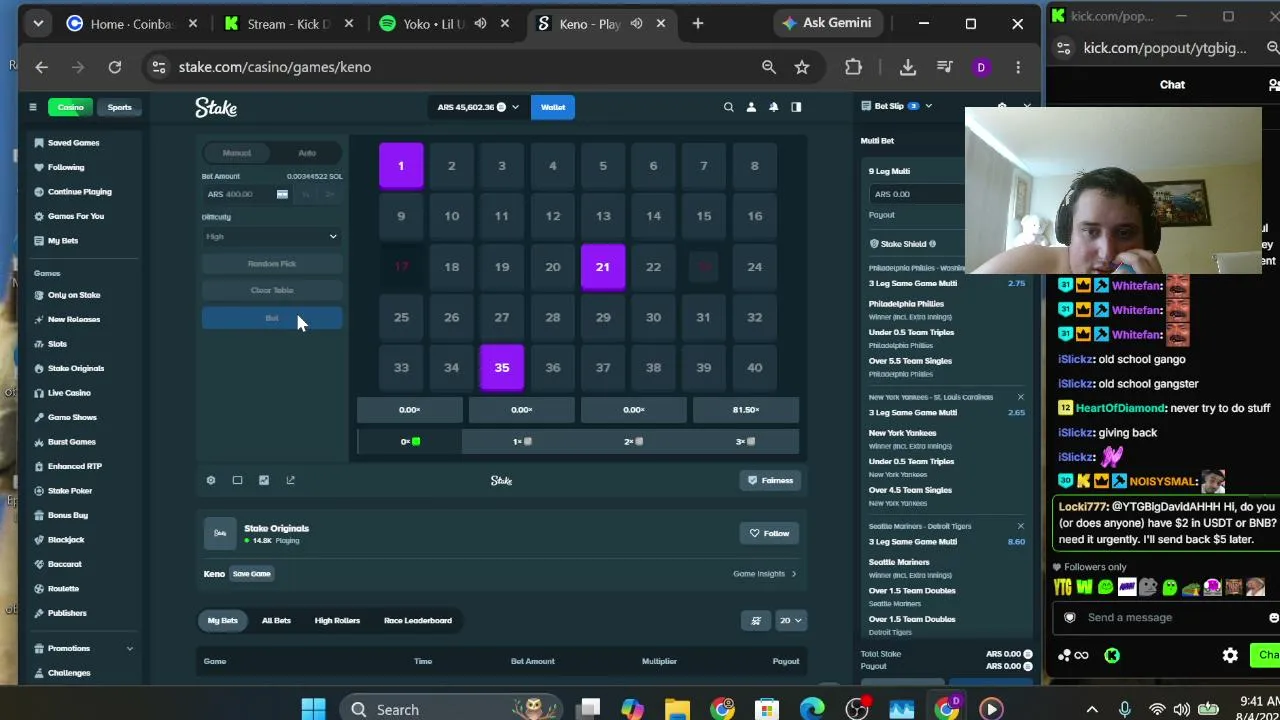Open the Windows Start menu
1280x720 pixels.
coord(313,709)
